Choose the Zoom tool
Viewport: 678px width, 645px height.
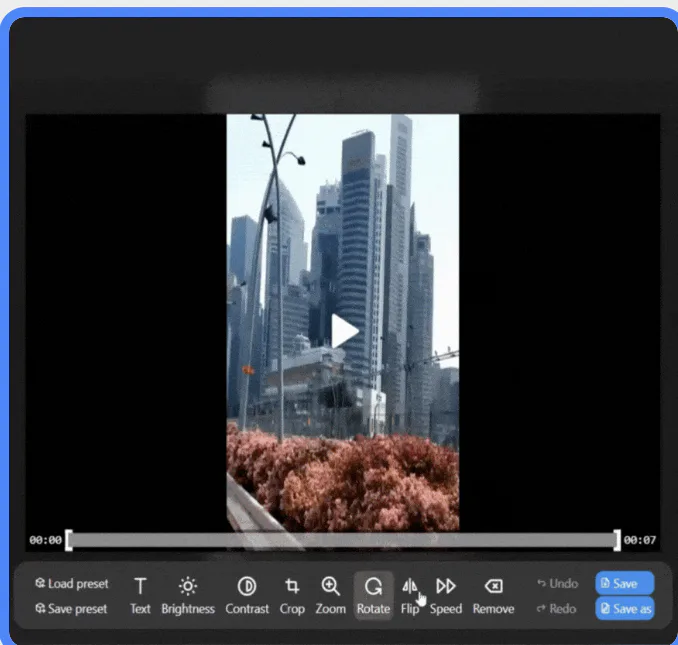pyautogui.click(x=330, y=596)
